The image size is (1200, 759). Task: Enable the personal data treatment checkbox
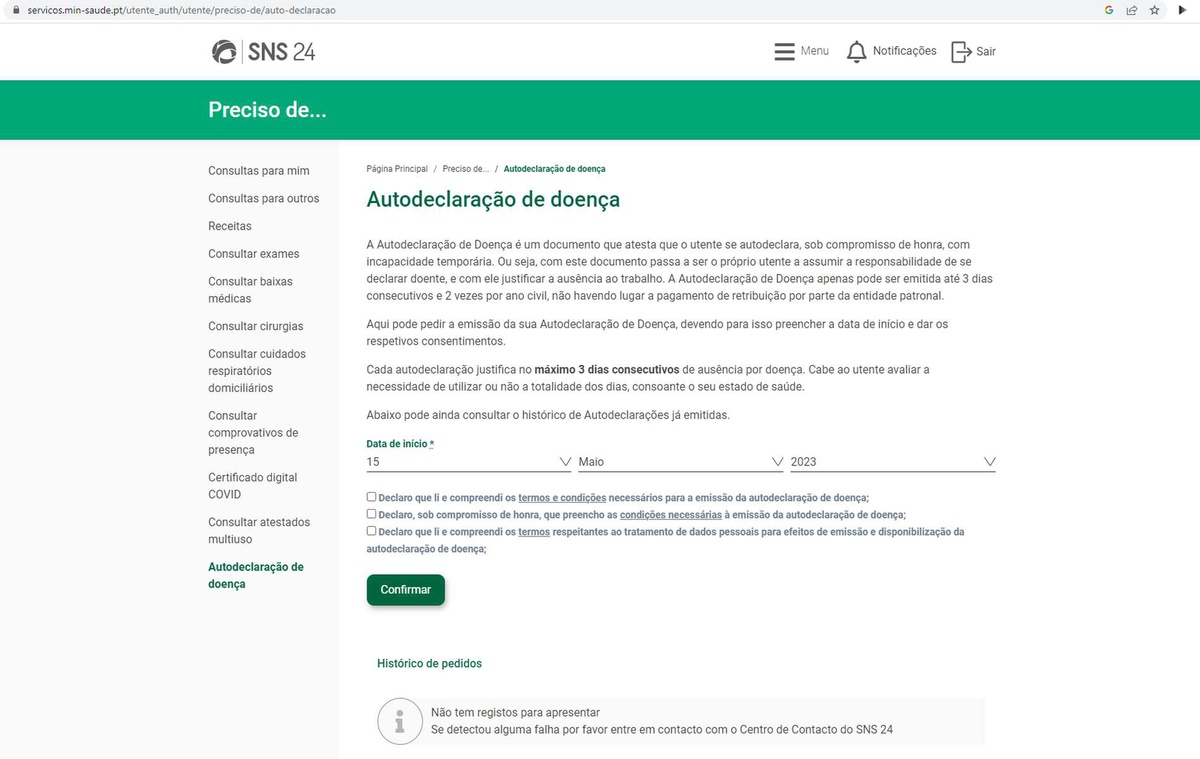coord(372,531)
